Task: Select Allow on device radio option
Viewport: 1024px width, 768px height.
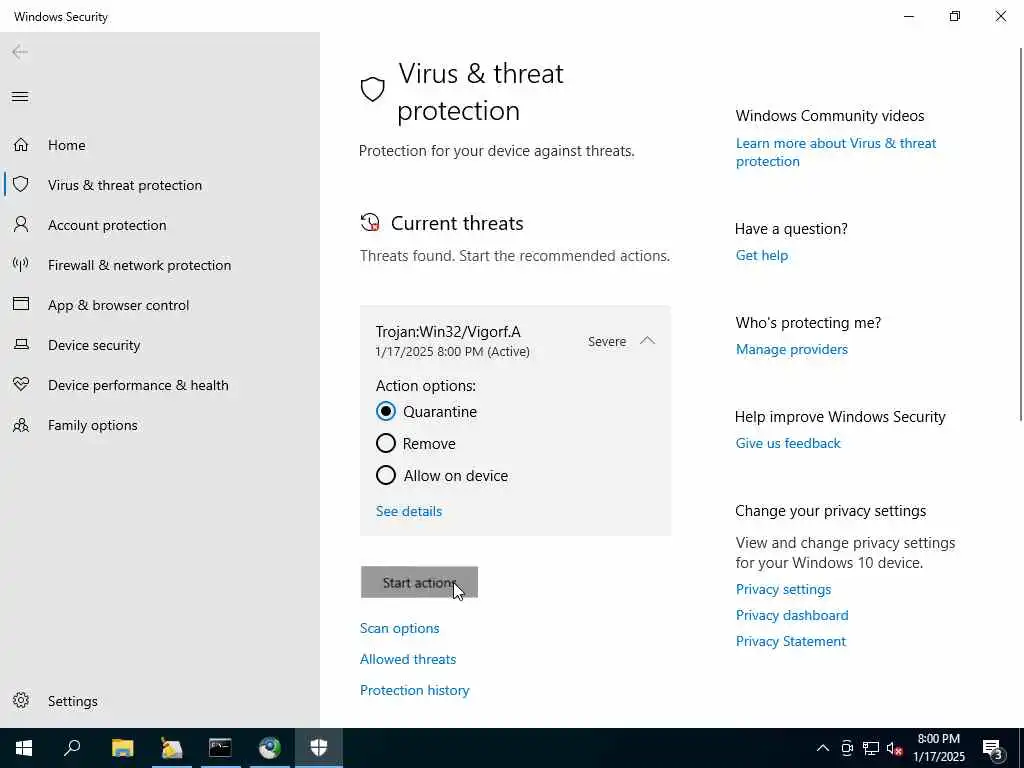Action: click(385, 475)
